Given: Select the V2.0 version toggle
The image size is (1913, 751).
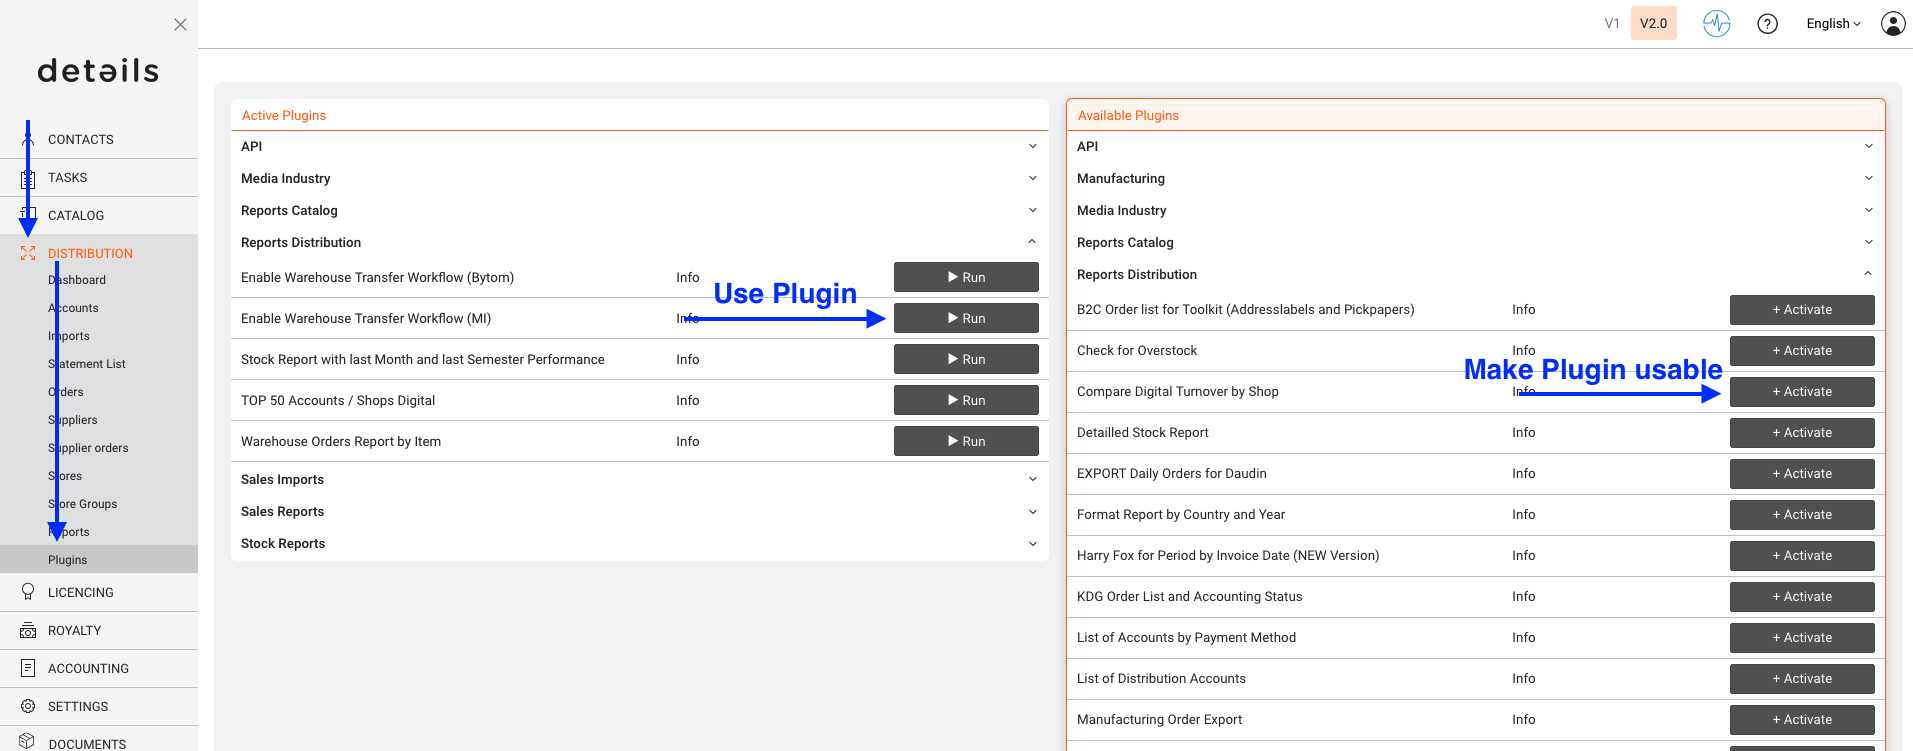Looking at the screenshot, I should [1653, 23].
